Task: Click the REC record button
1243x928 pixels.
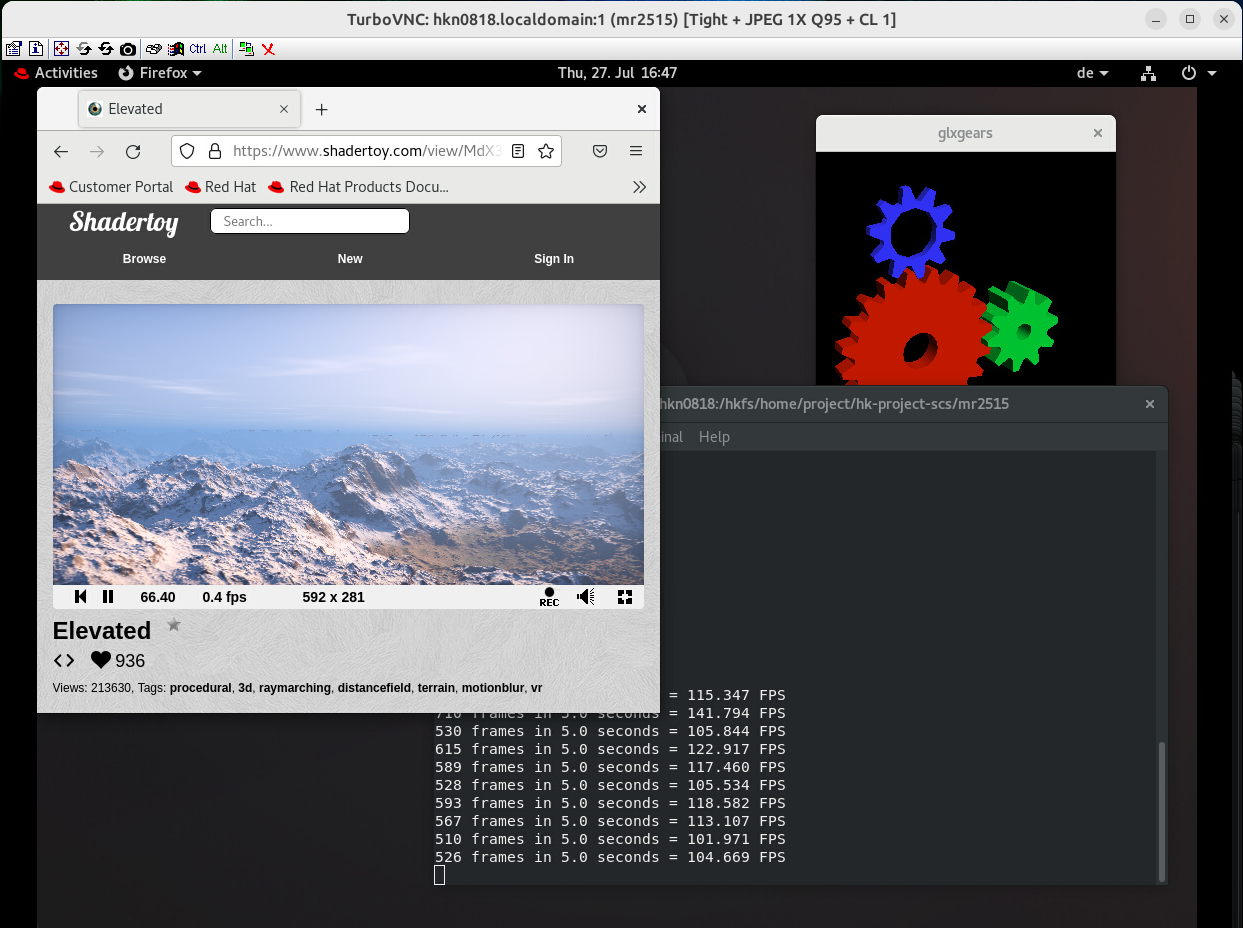Action: click(x=549, y=597)
